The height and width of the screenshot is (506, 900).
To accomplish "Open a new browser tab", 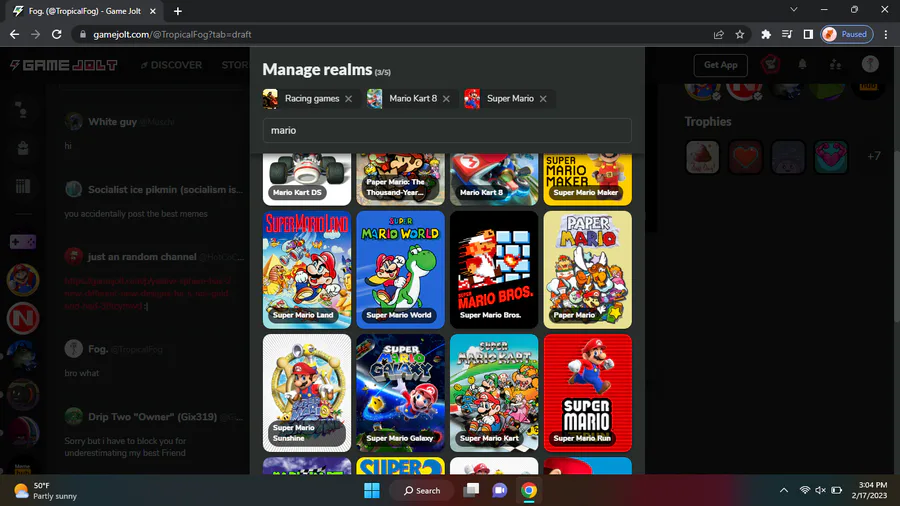I will point(178,11).
